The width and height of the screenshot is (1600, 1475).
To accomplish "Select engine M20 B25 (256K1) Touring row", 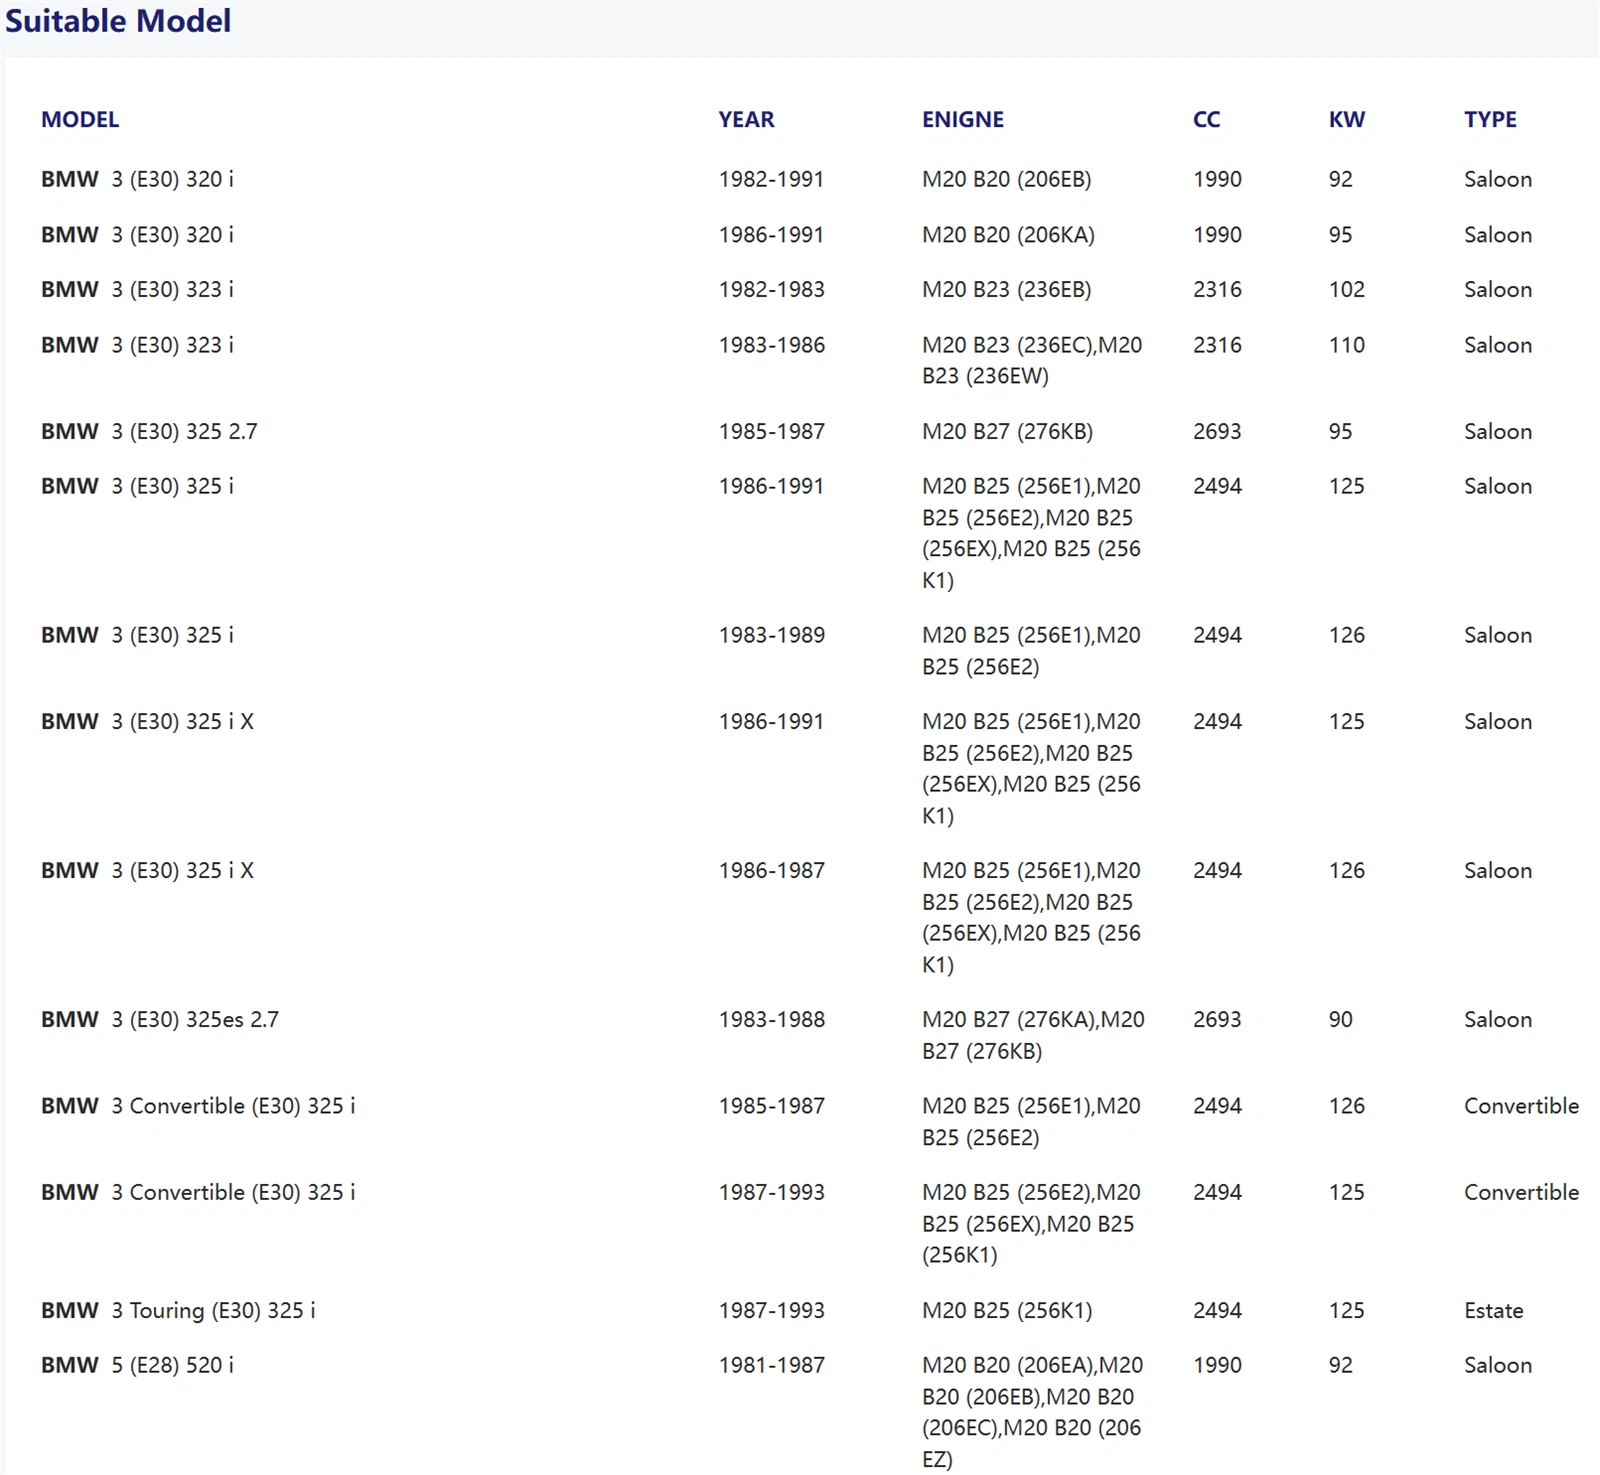I will click(x=1007, y=1311).
